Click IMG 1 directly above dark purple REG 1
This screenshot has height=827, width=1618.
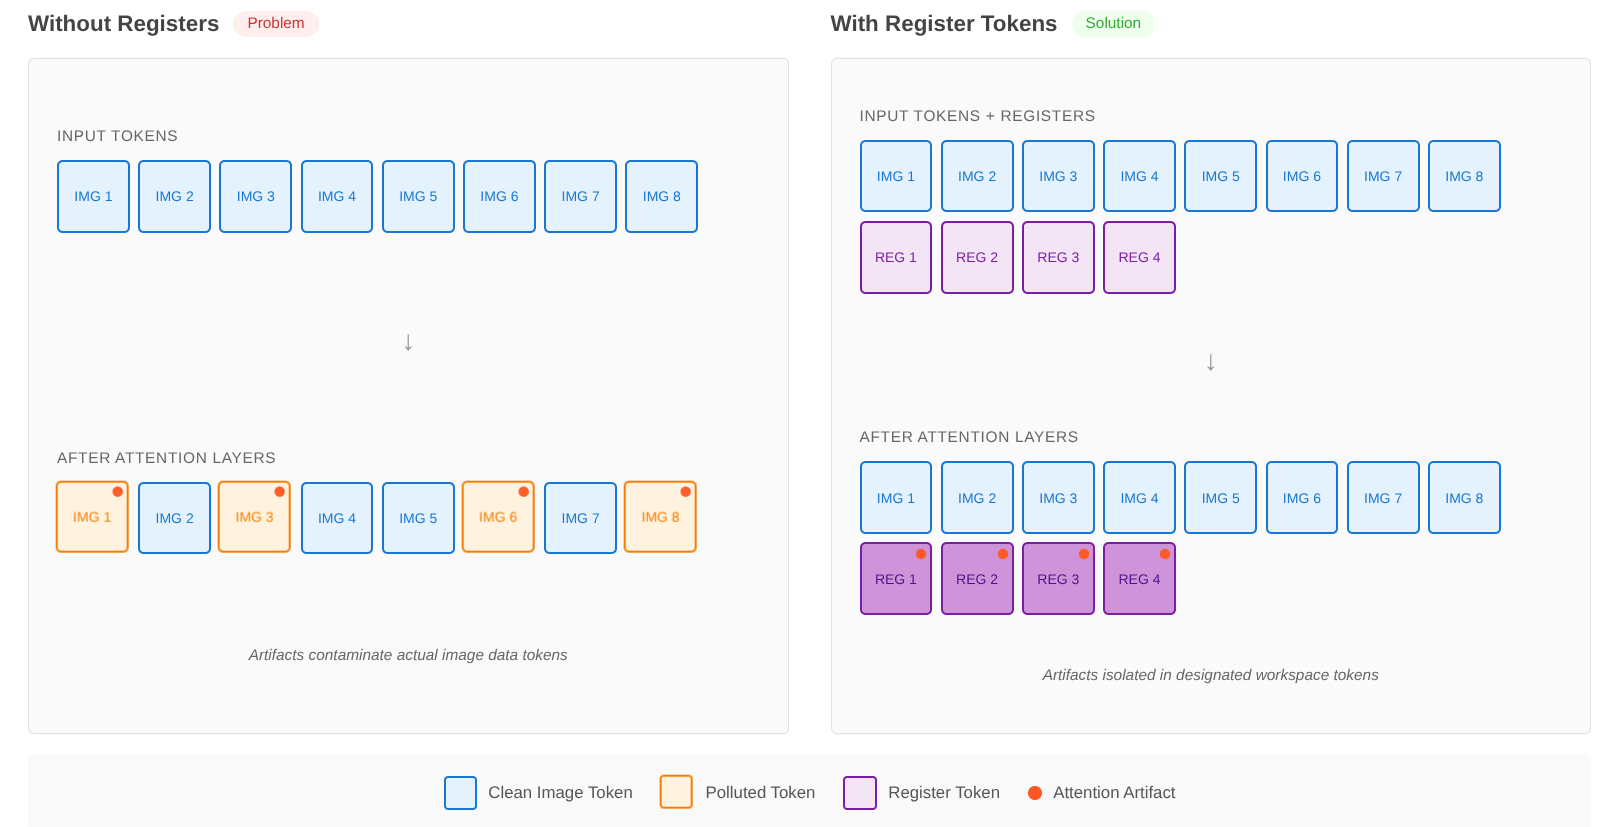coord(896,498)
